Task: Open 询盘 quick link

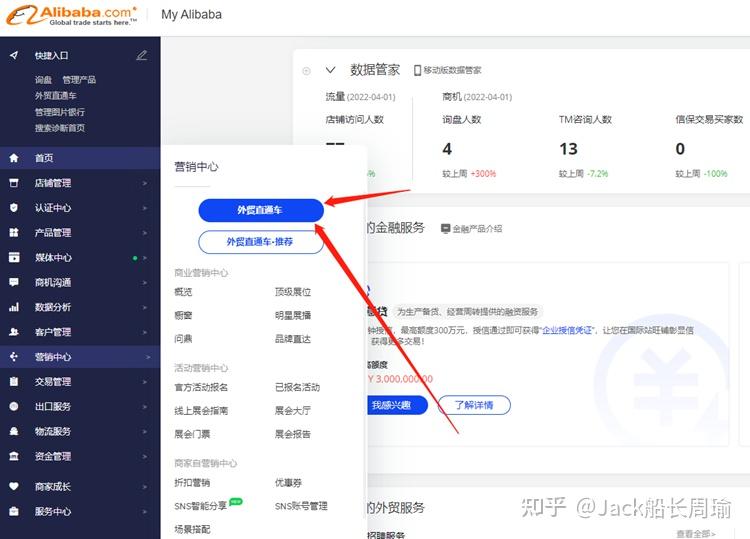Action: tap(43, 79)
